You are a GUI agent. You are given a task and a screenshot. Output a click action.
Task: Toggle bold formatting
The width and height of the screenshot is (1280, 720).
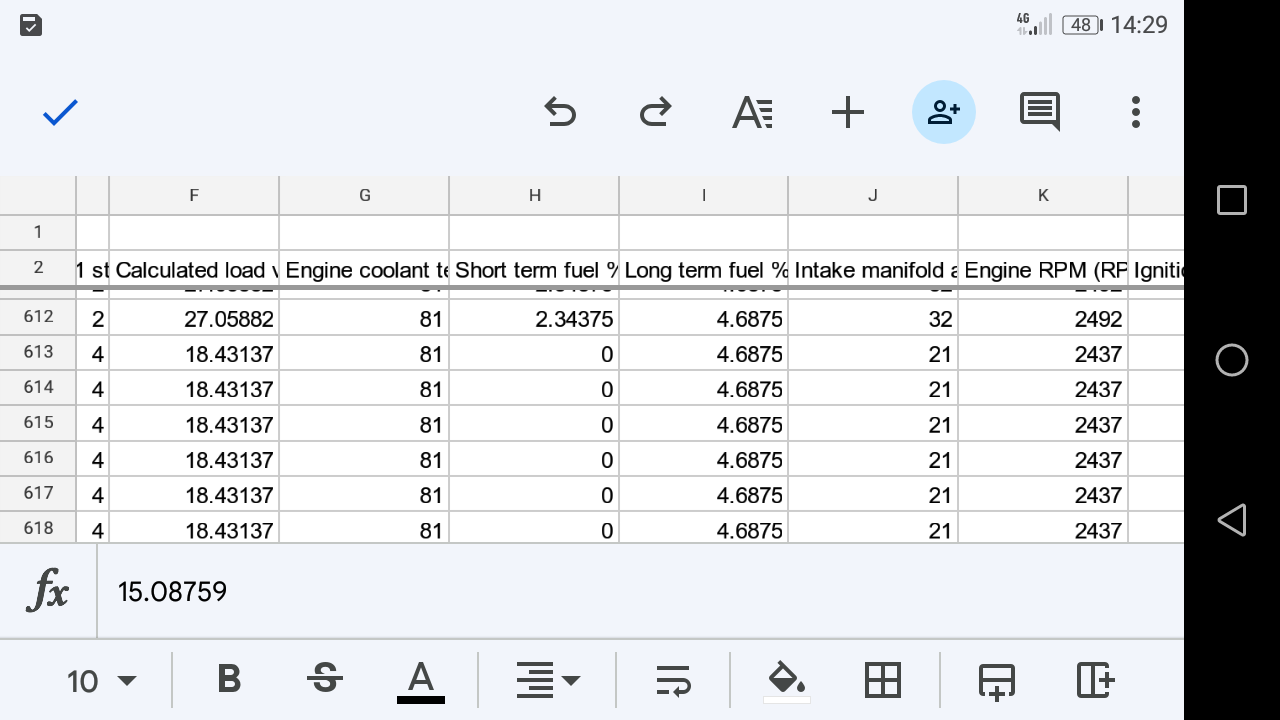(229, 680)
